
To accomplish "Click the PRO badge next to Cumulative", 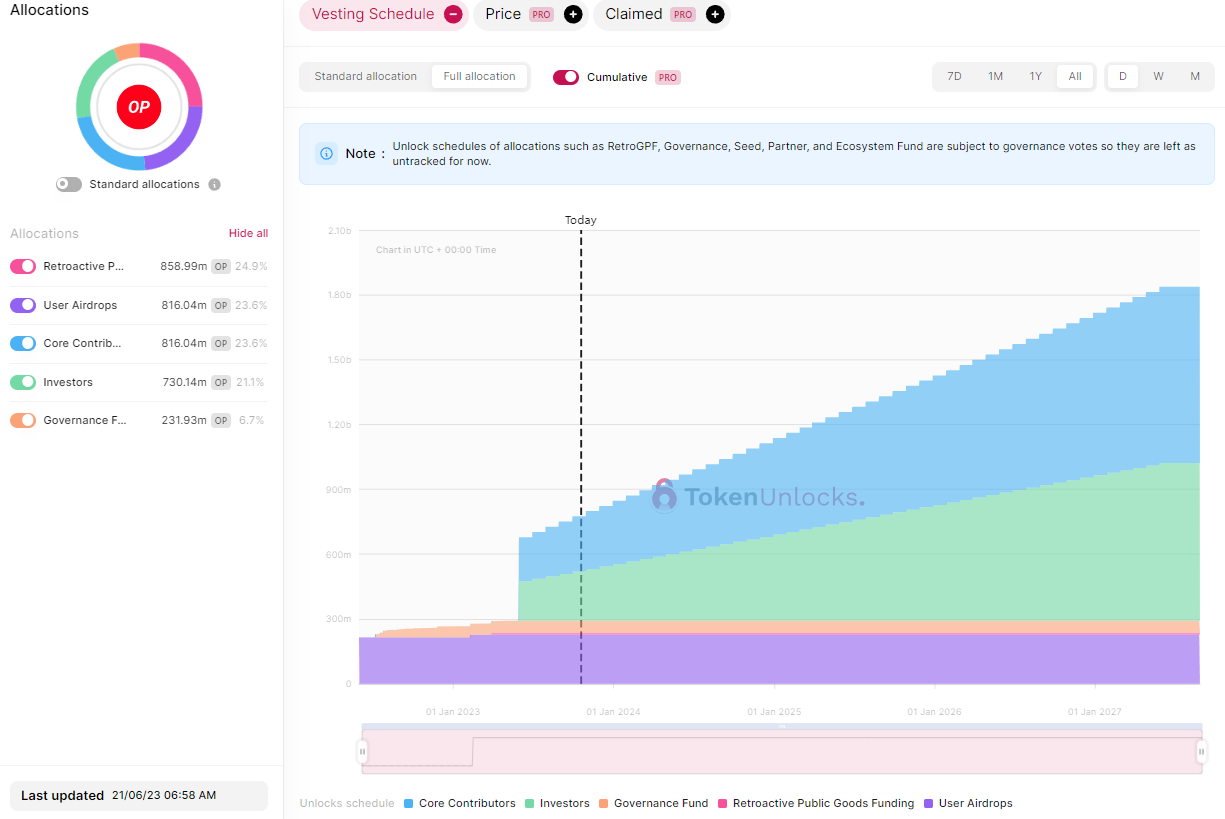I will (x=668, y=77).
